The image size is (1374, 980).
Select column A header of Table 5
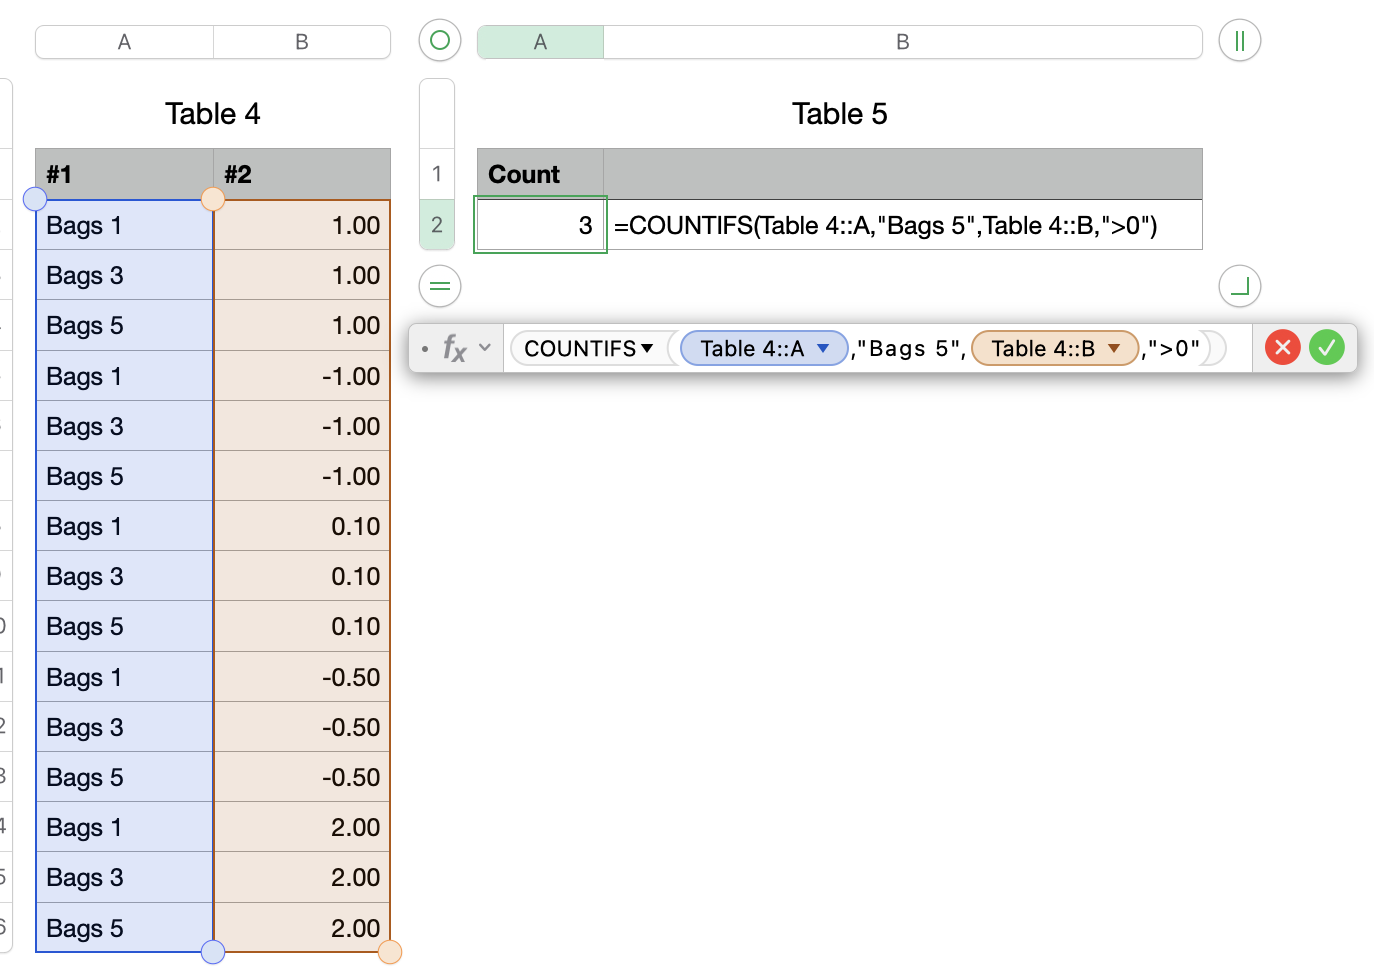pyautogui.click(x=540, y=41)
